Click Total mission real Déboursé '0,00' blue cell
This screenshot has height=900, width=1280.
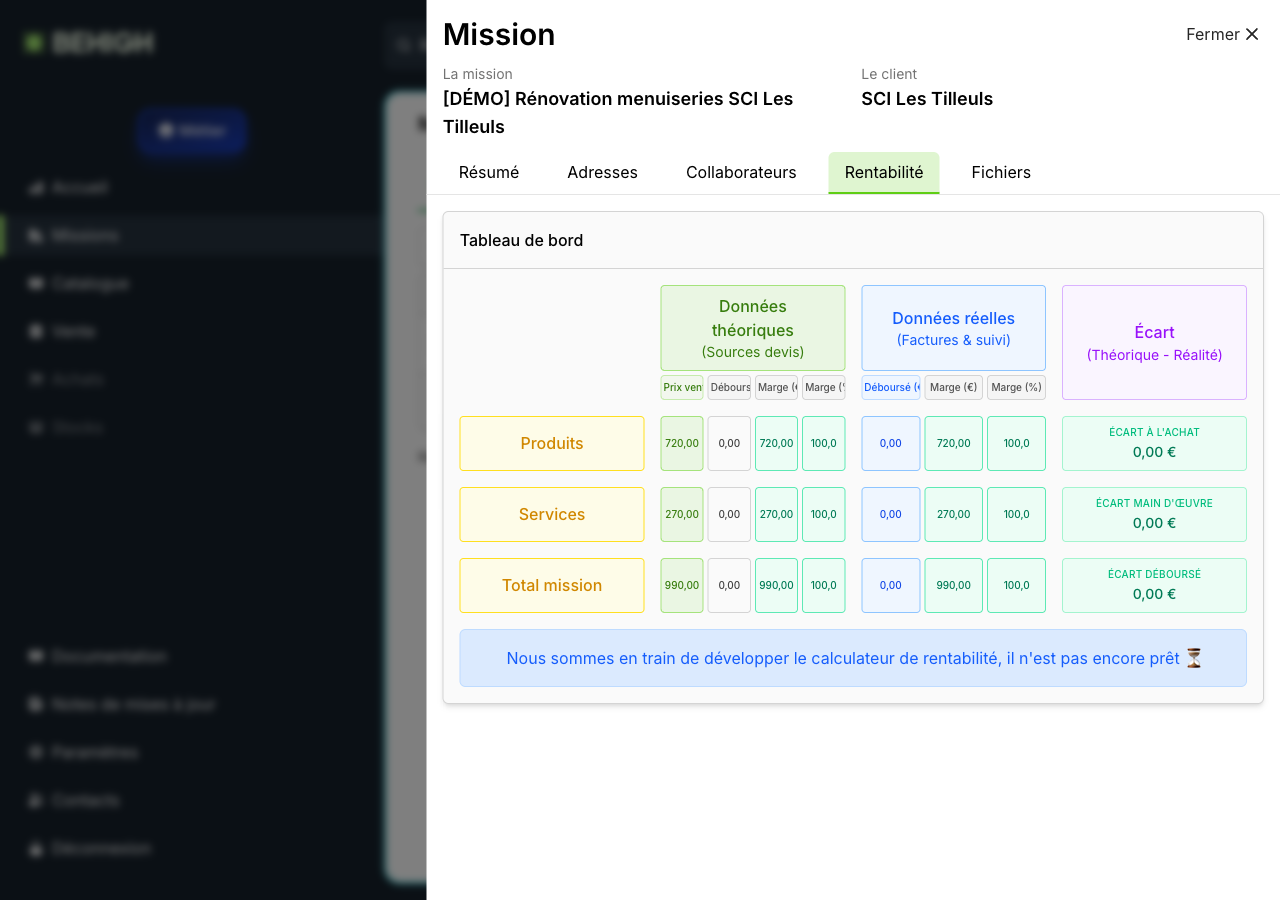(x=891, y=585)
